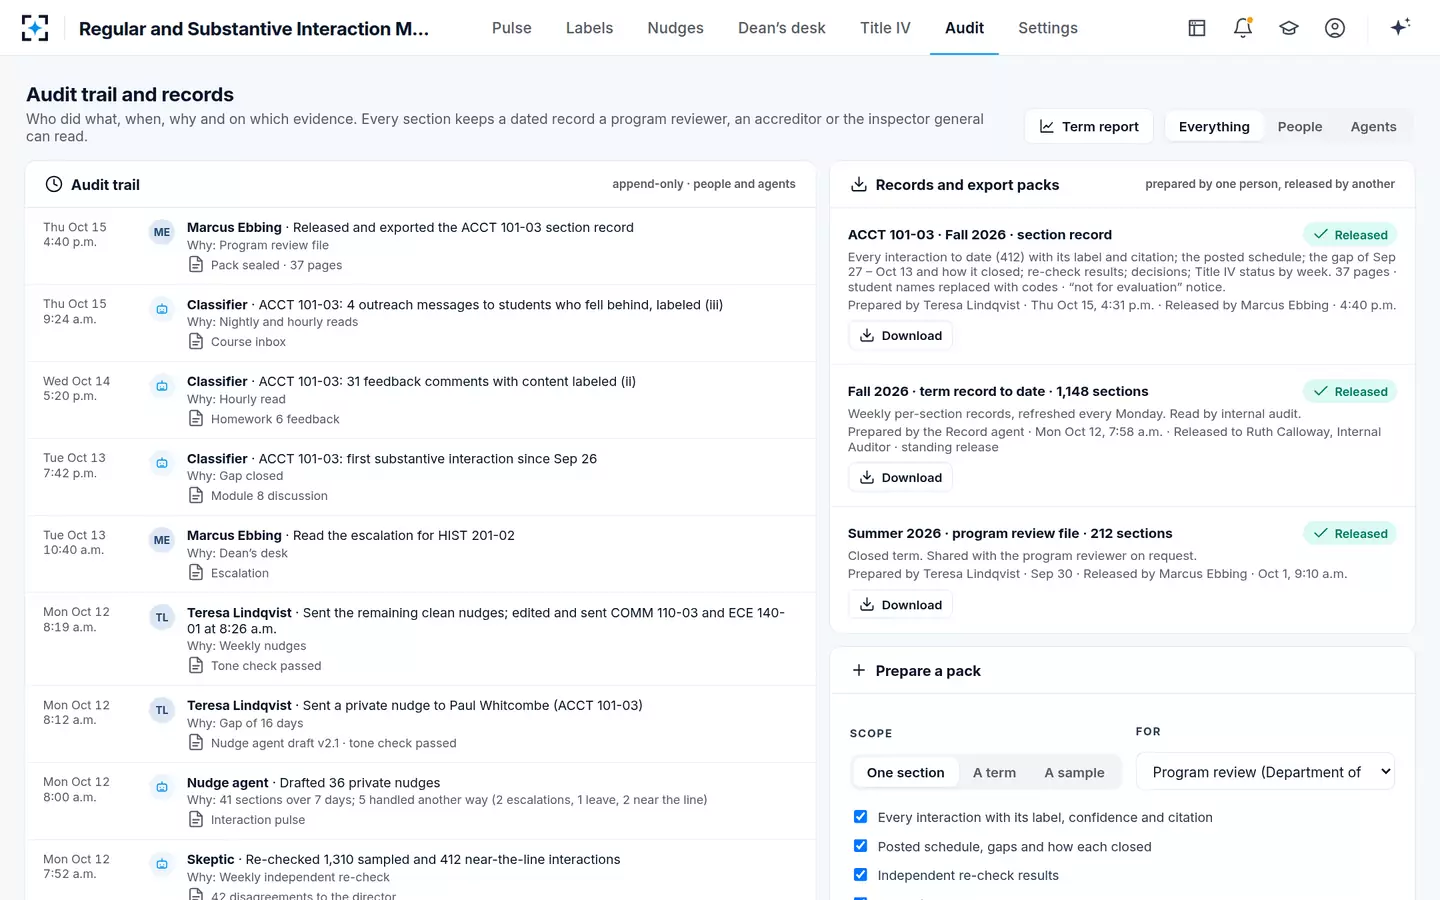Screen dimensions: 1440x900
Task: Click the Classifier agent icon for outreach messages entry
Action: point(162,309)
